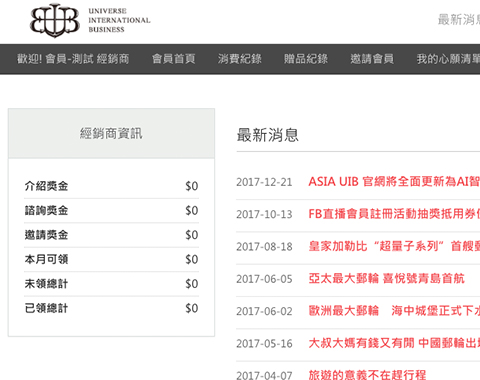This screenshot has height=380, width=480.
Task: Open the 歐洲最大郵輪 海中城堡 article
Action: [394, 311]
